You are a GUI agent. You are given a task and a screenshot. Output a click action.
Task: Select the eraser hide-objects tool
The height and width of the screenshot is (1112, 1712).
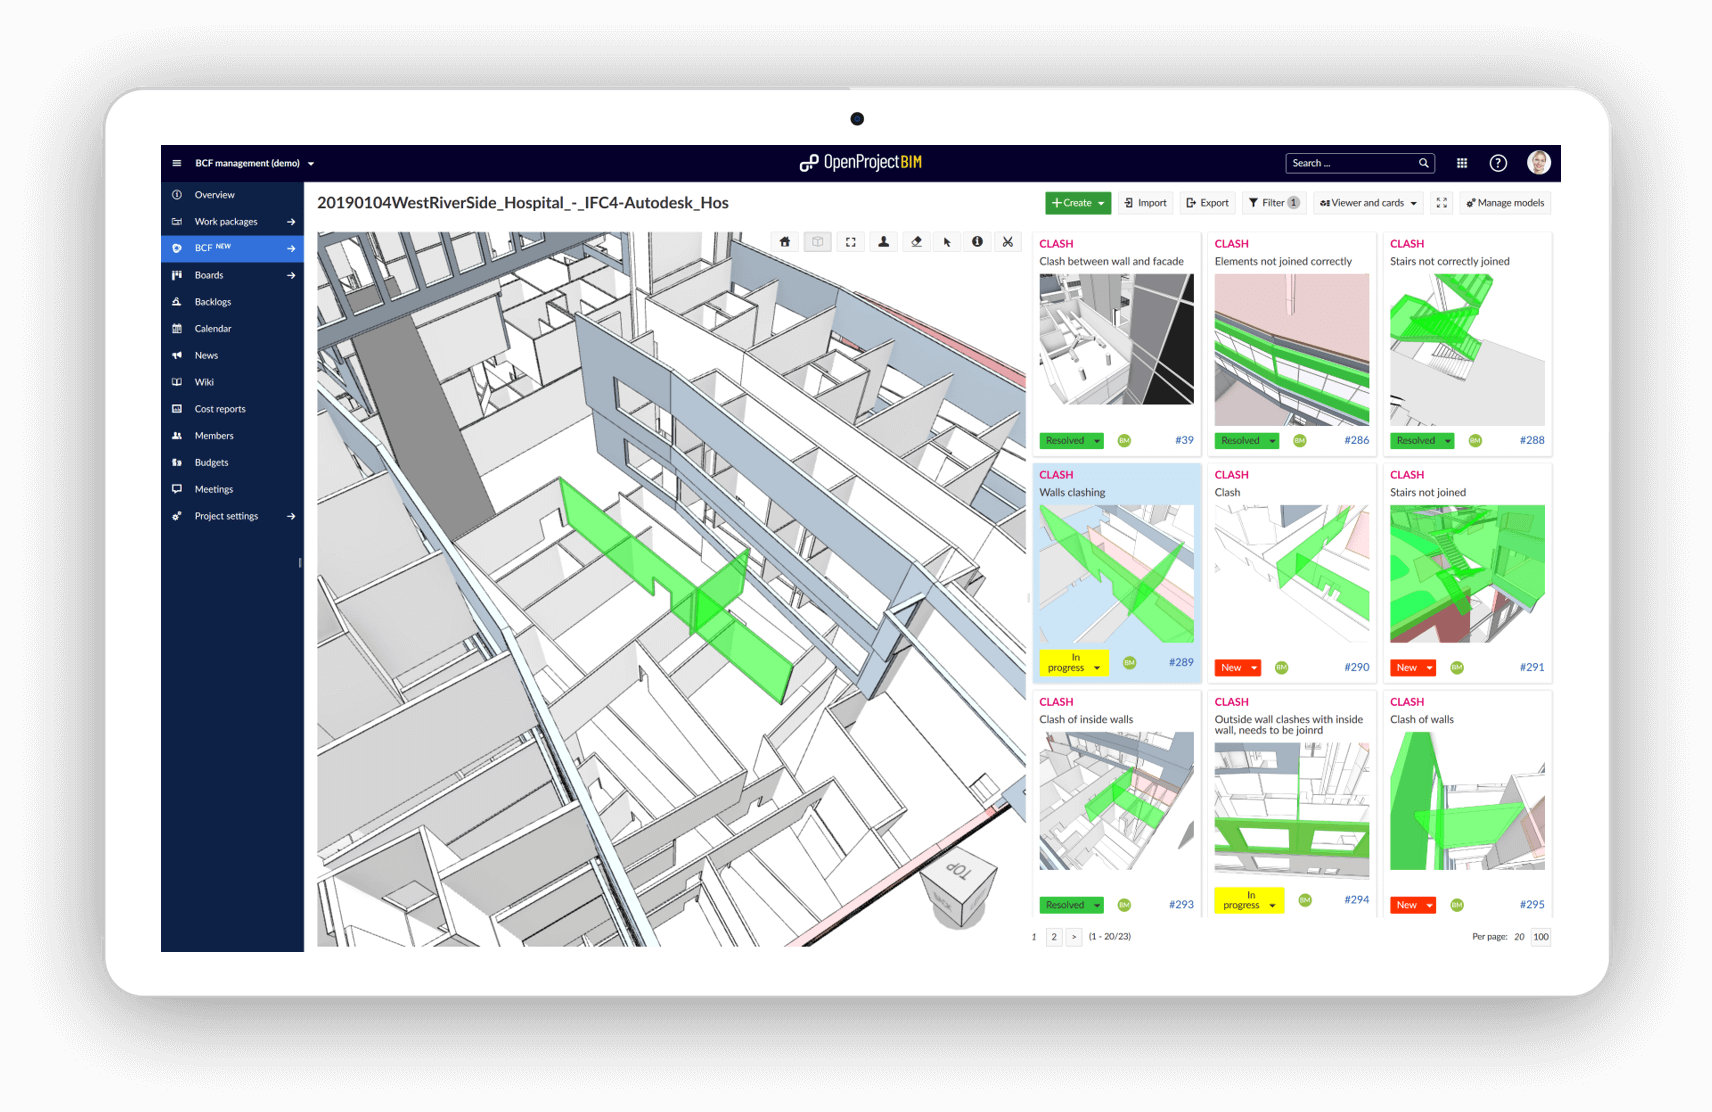point(916,242)
